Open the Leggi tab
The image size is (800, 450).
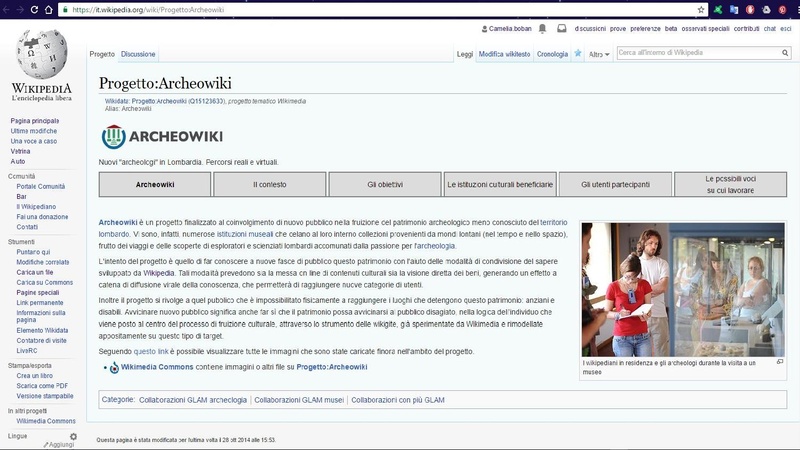click(465, 54)
